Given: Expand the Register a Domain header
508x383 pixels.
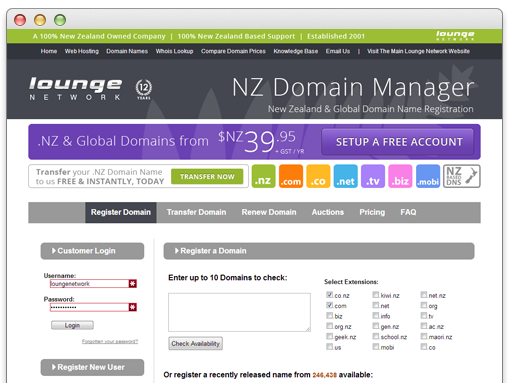Looking at the screenshot, I should click(x=319, y=251).
